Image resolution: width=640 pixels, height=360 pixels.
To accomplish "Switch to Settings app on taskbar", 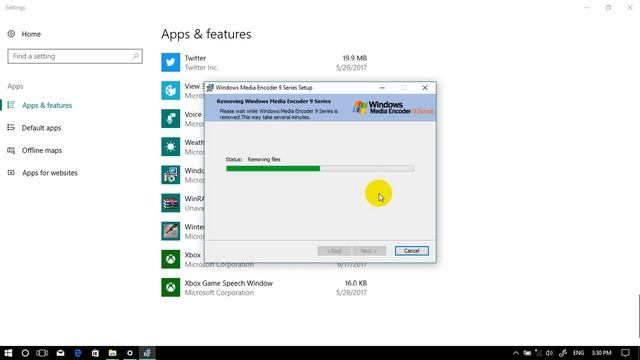I will coord(130,353).
